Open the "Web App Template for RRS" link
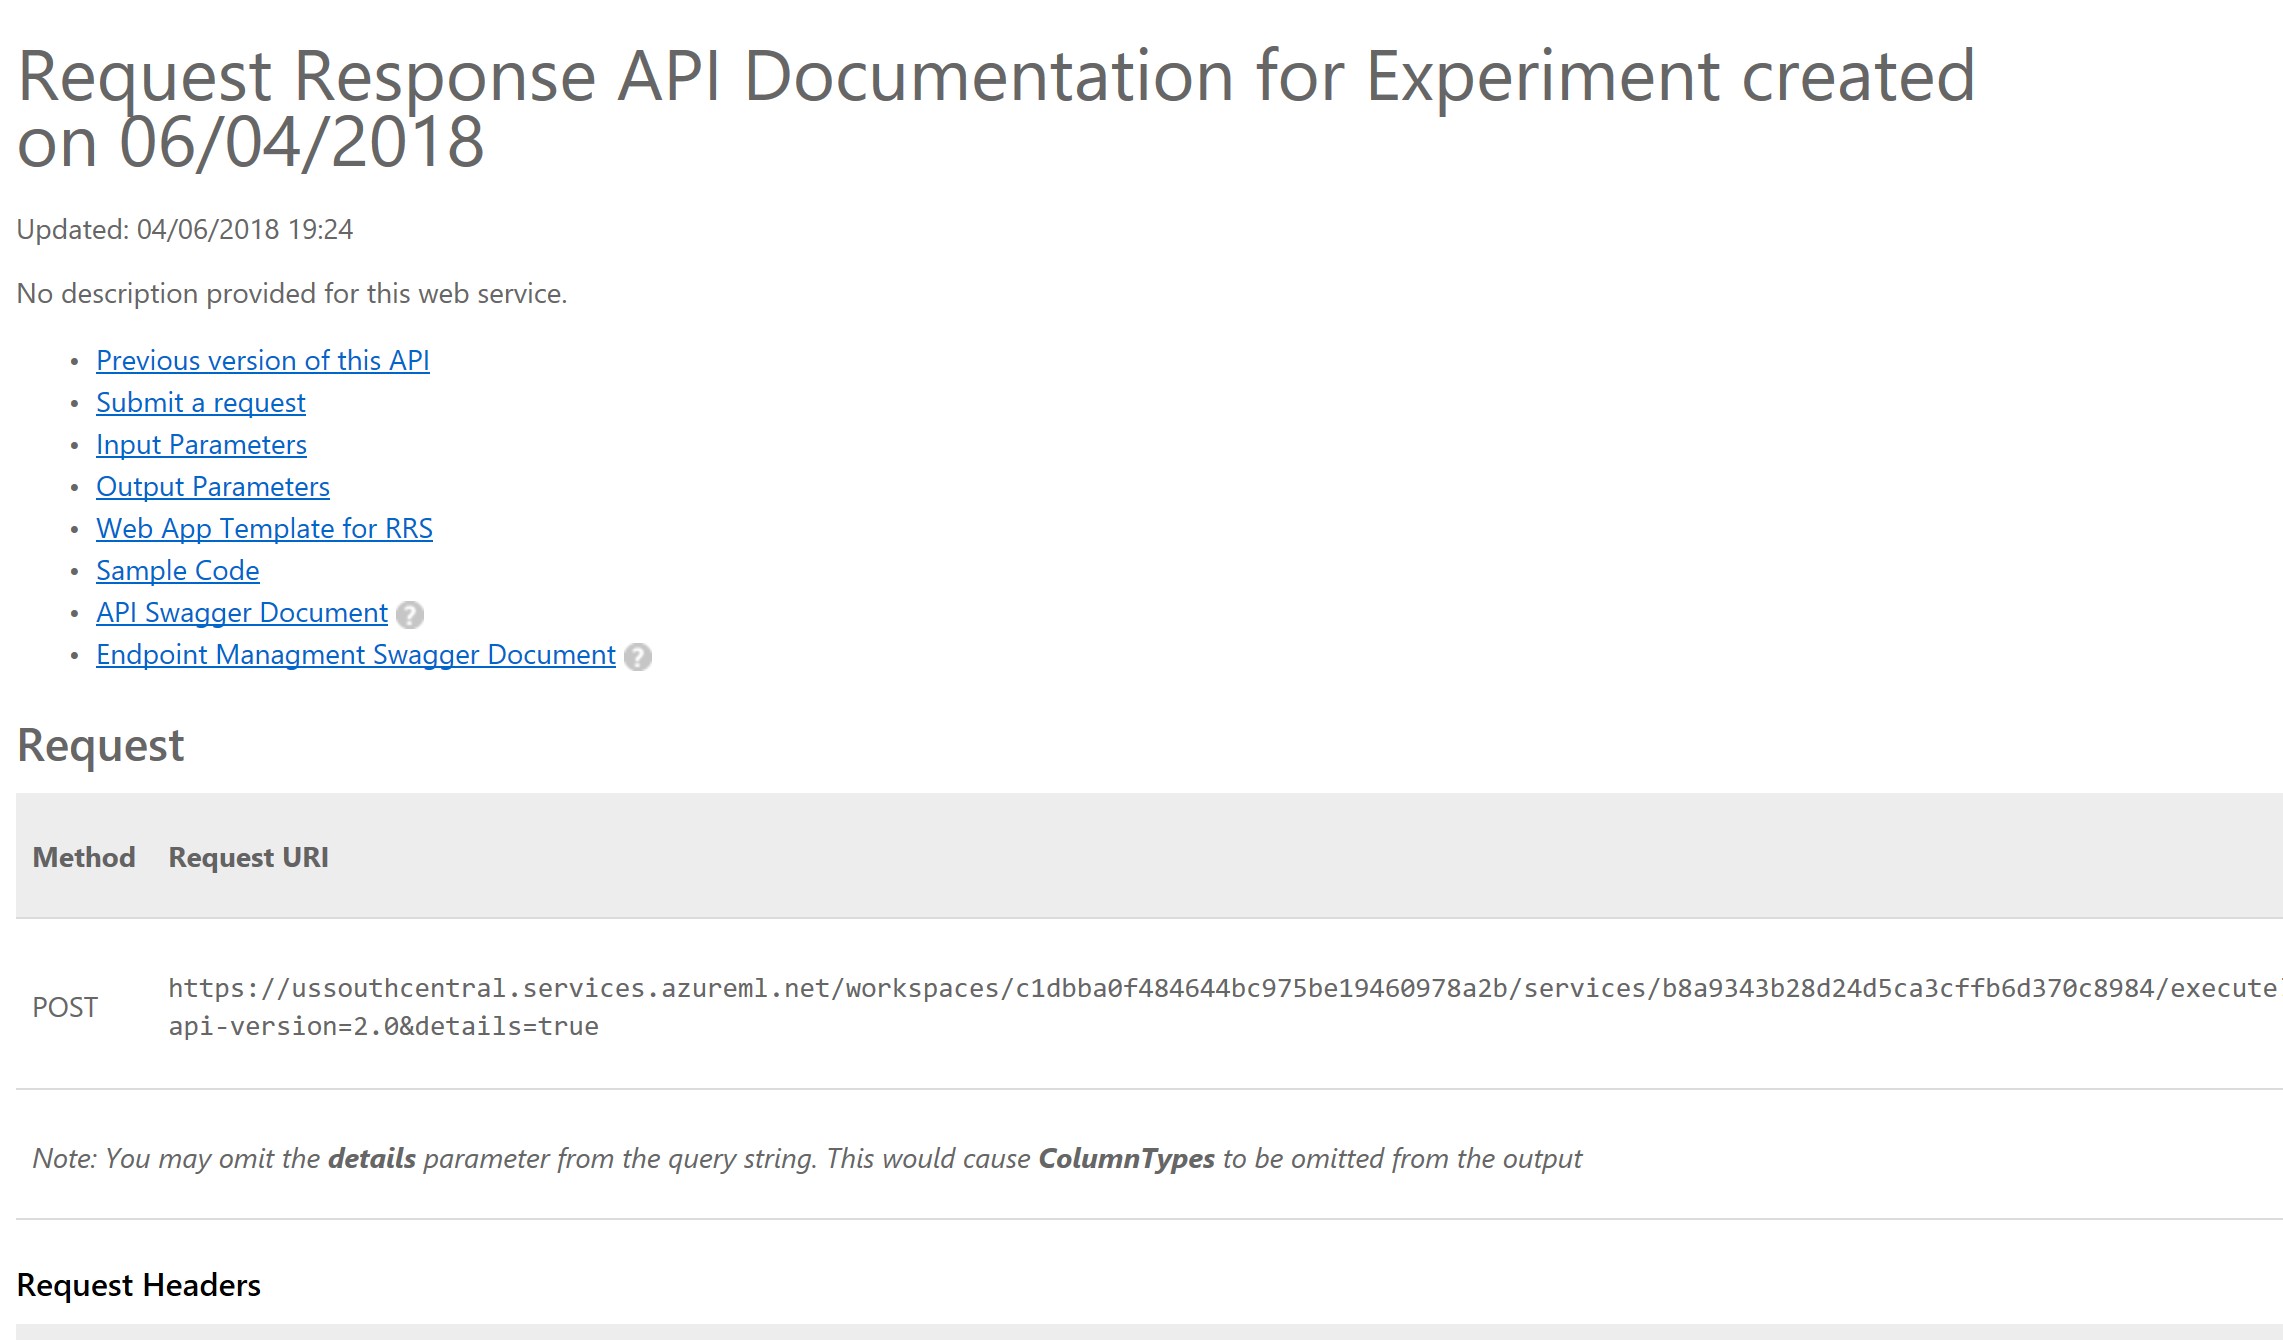Image resolution: width=2283 pixels, height=1340 pixels. (264, 529)
